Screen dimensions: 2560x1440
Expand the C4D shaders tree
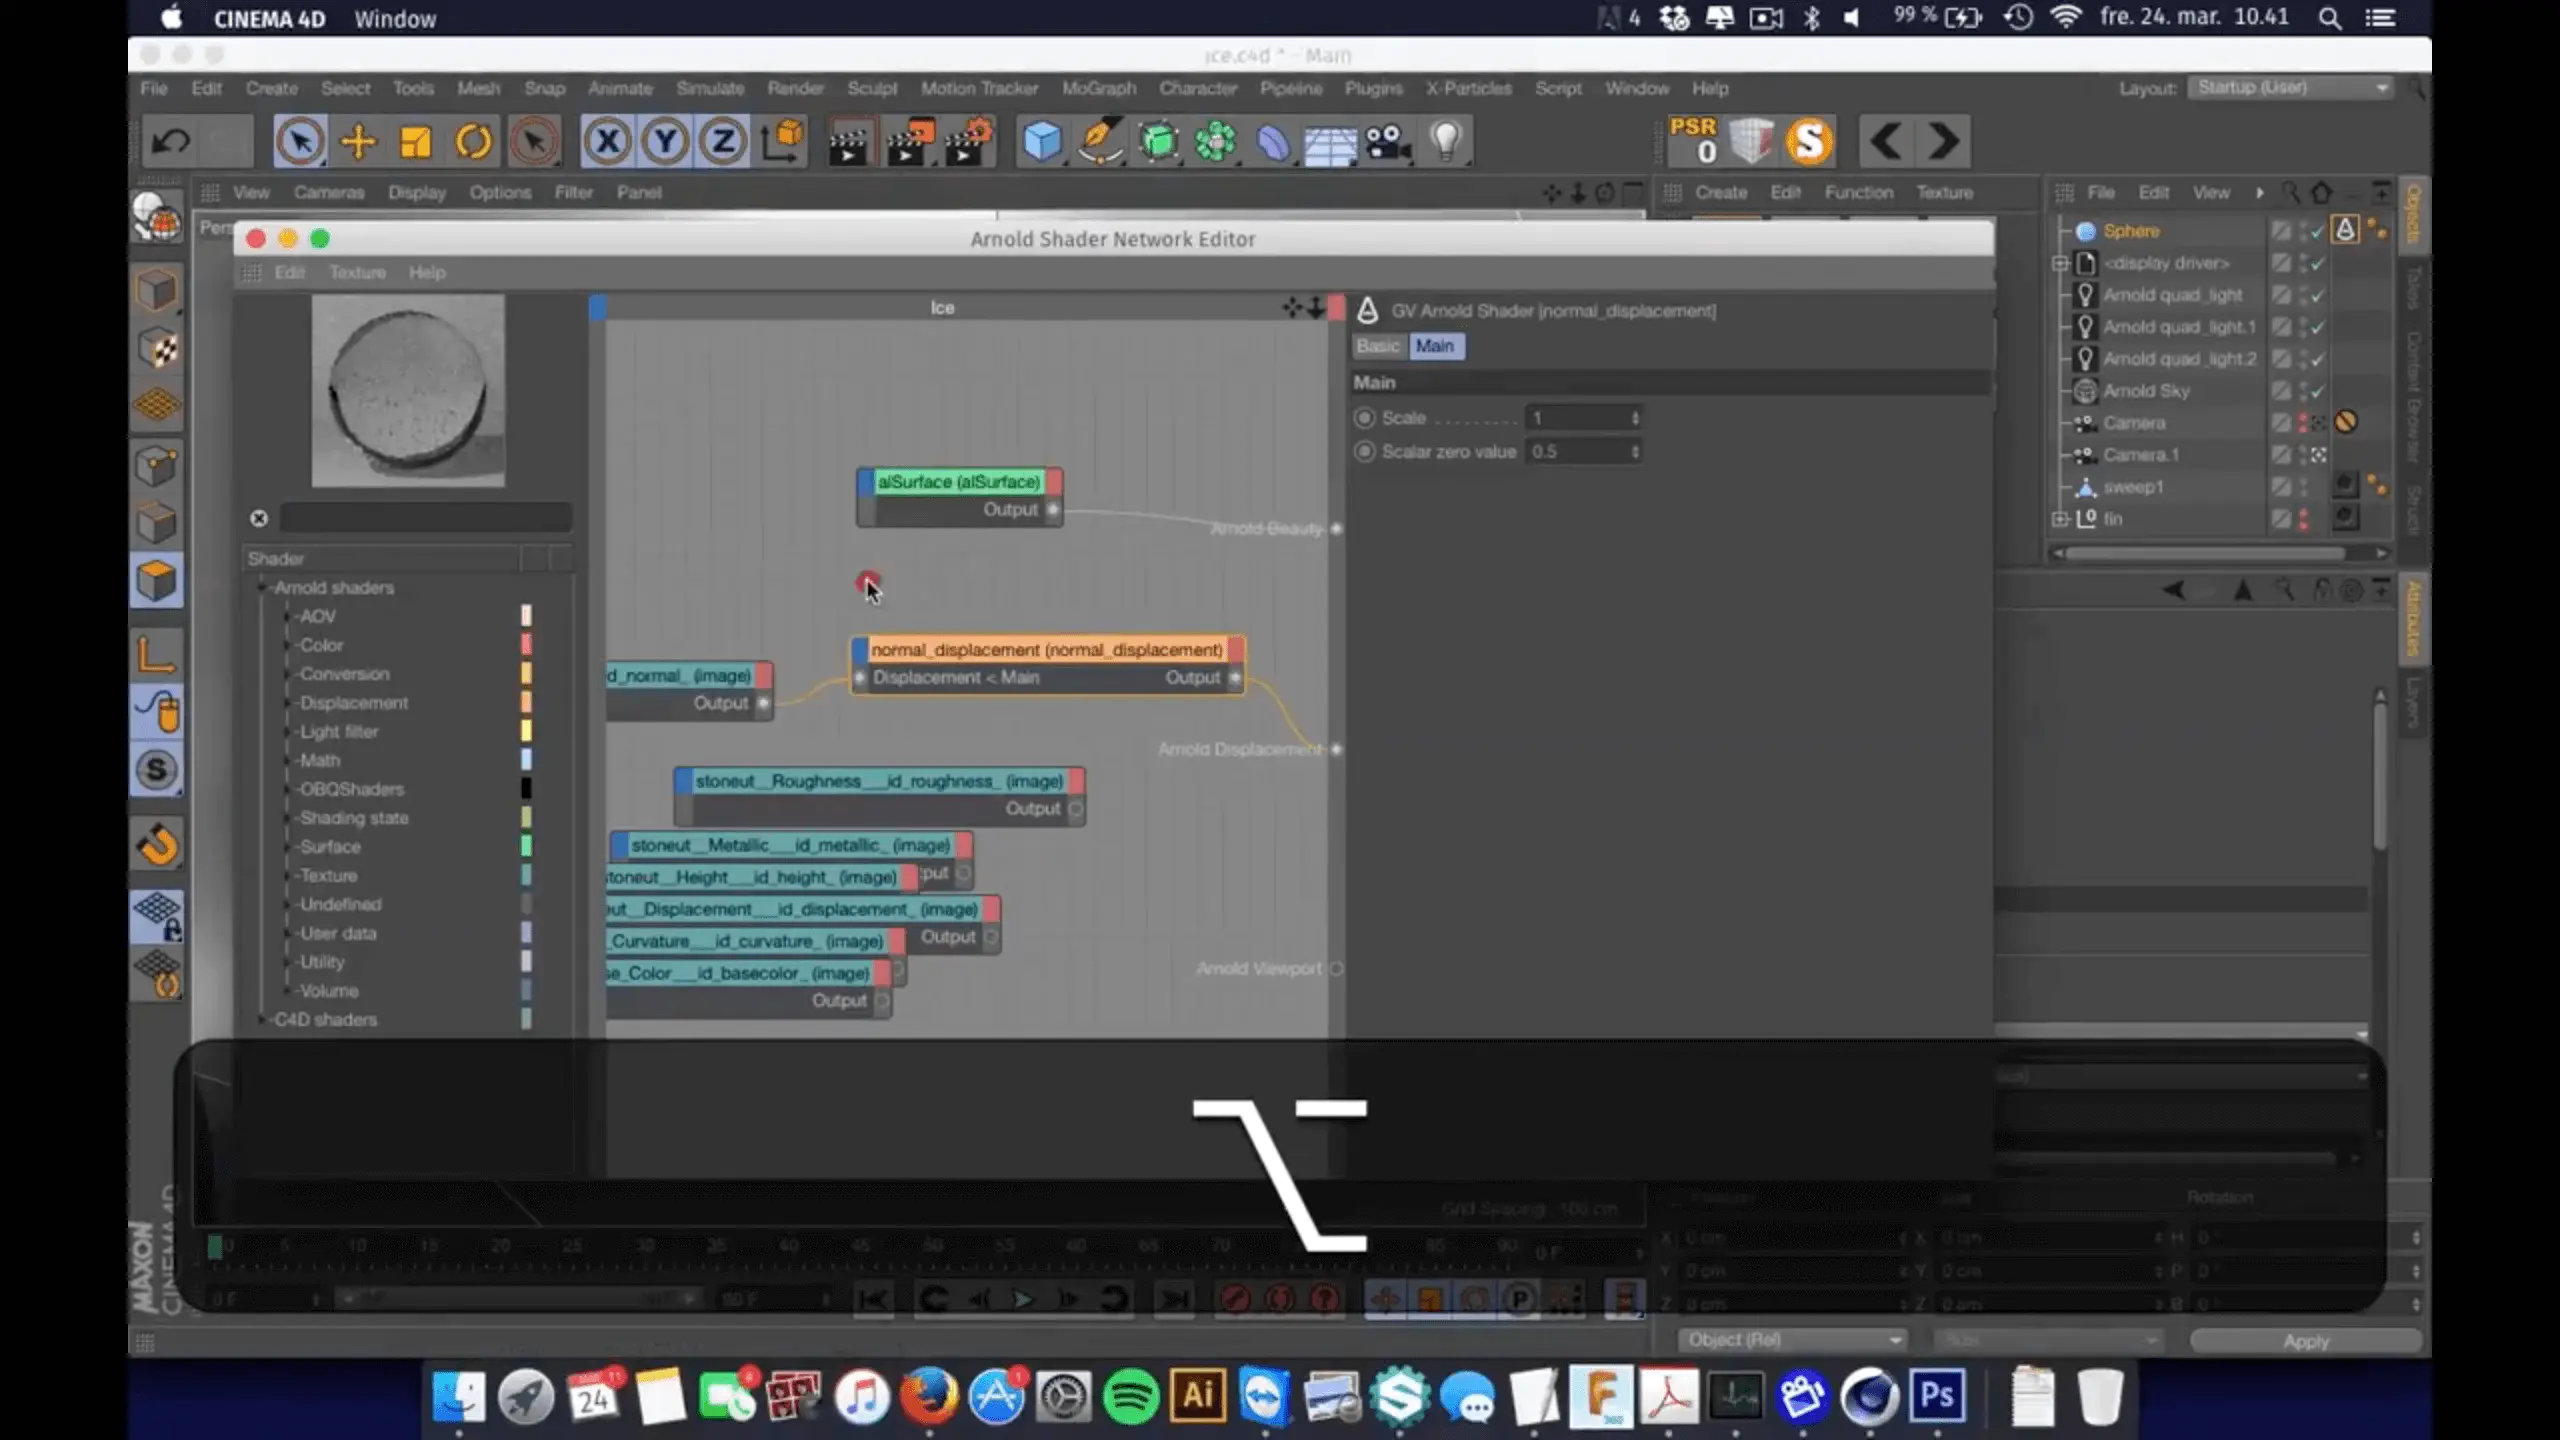click(262, 1020)
